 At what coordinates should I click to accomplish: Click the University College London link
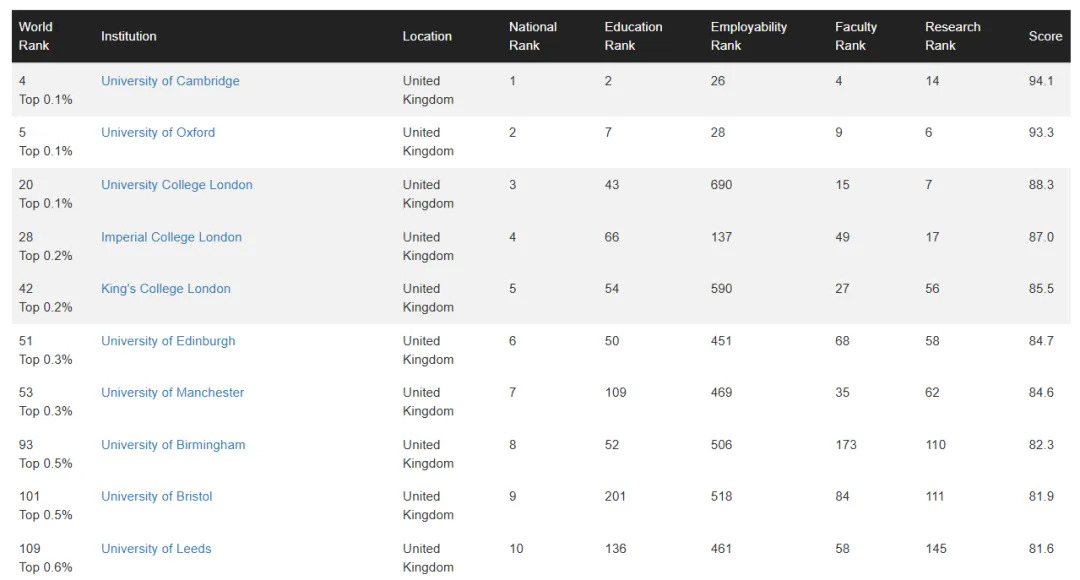pyautogui.click(x=177, y=185)
